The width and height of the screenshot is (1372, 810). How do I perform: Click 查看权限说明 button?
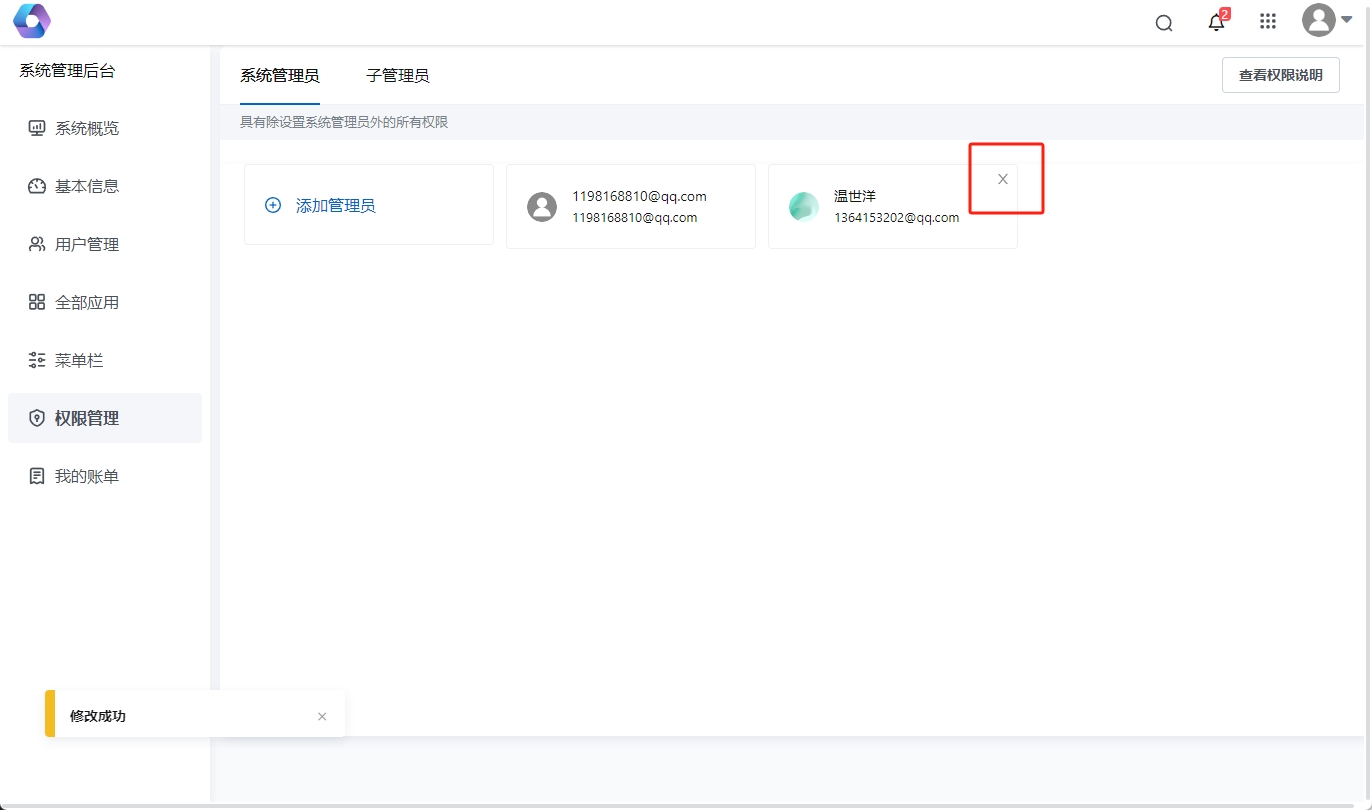(1280, 74)
